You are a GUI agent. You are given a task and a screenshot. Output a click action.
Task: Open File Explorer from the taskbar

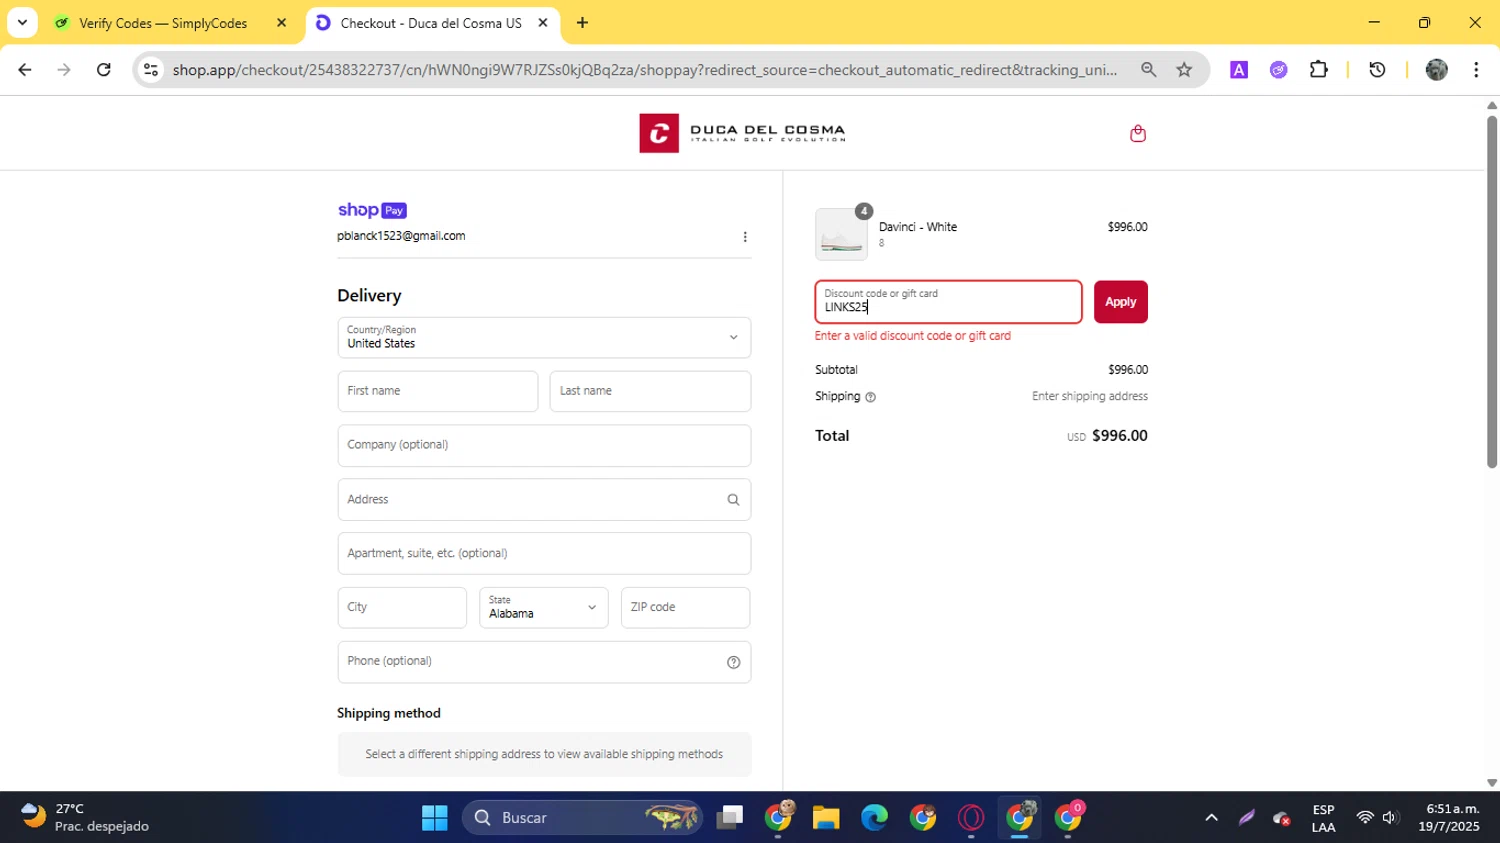826,818
